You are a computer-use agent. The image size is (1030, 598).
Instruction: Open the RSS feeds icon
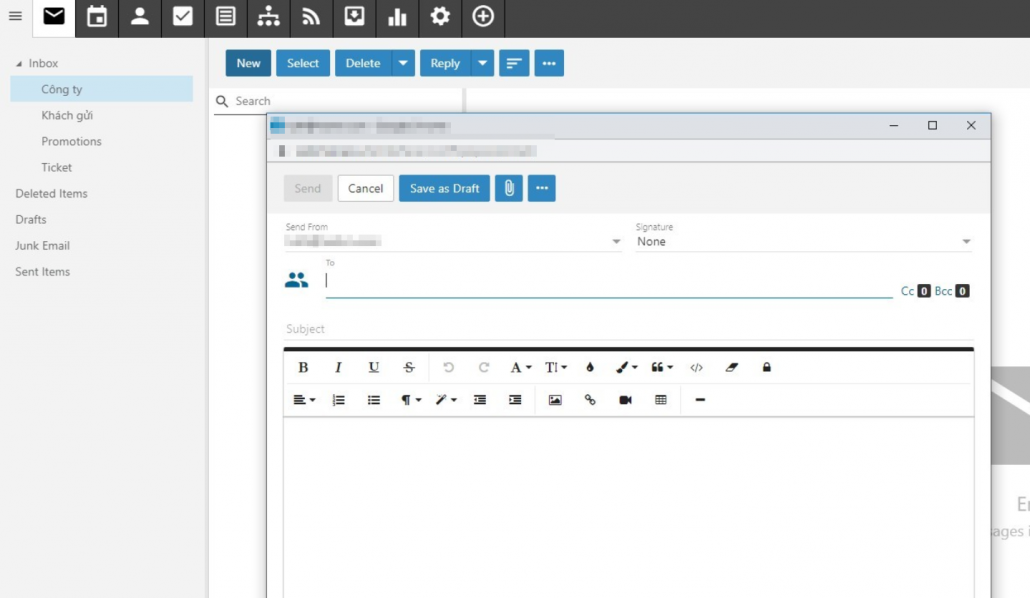(311, 16)
